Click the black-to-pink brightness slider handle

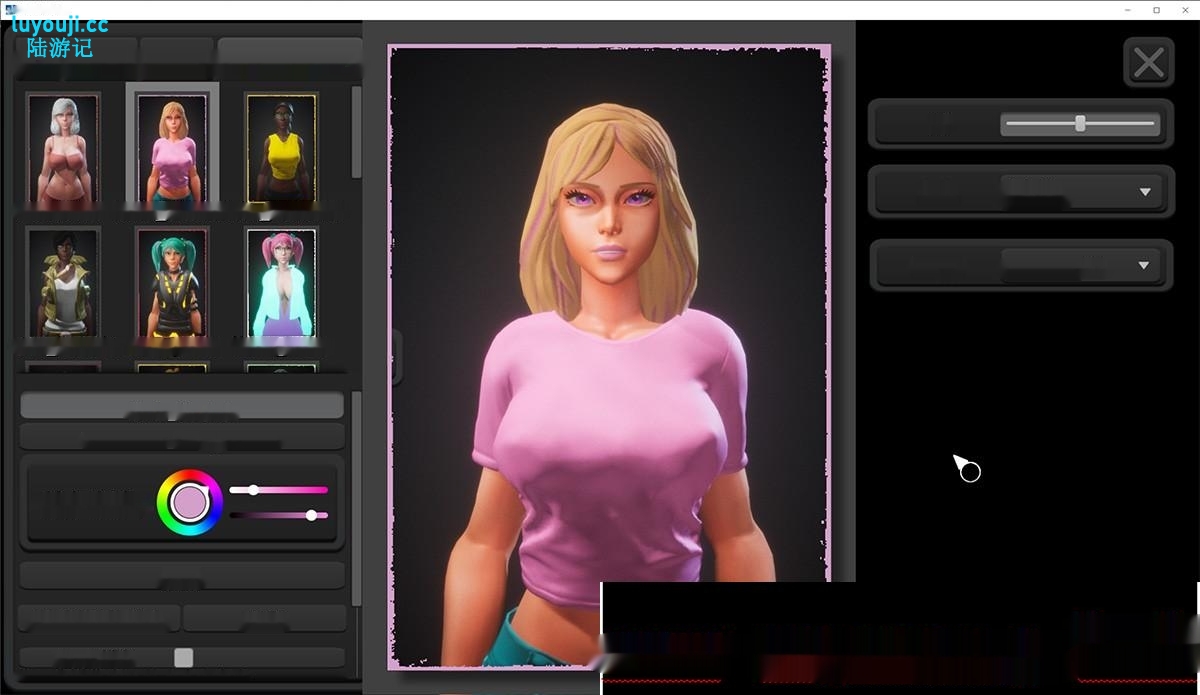(312, 515)
